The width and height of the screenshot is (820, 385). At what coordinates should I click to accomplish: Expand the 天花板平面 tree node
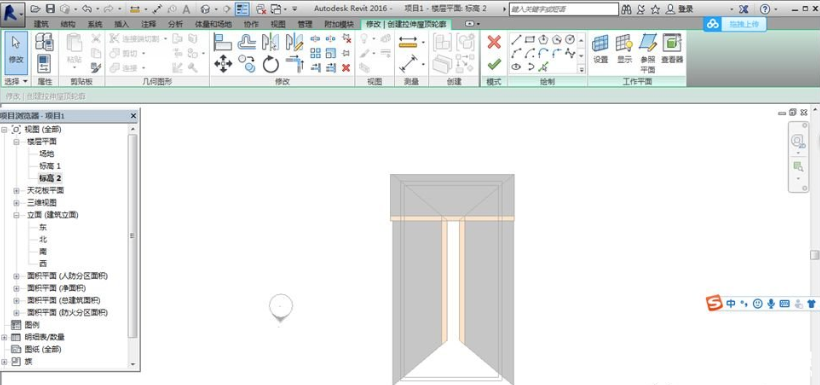click(x=16, y=190)
